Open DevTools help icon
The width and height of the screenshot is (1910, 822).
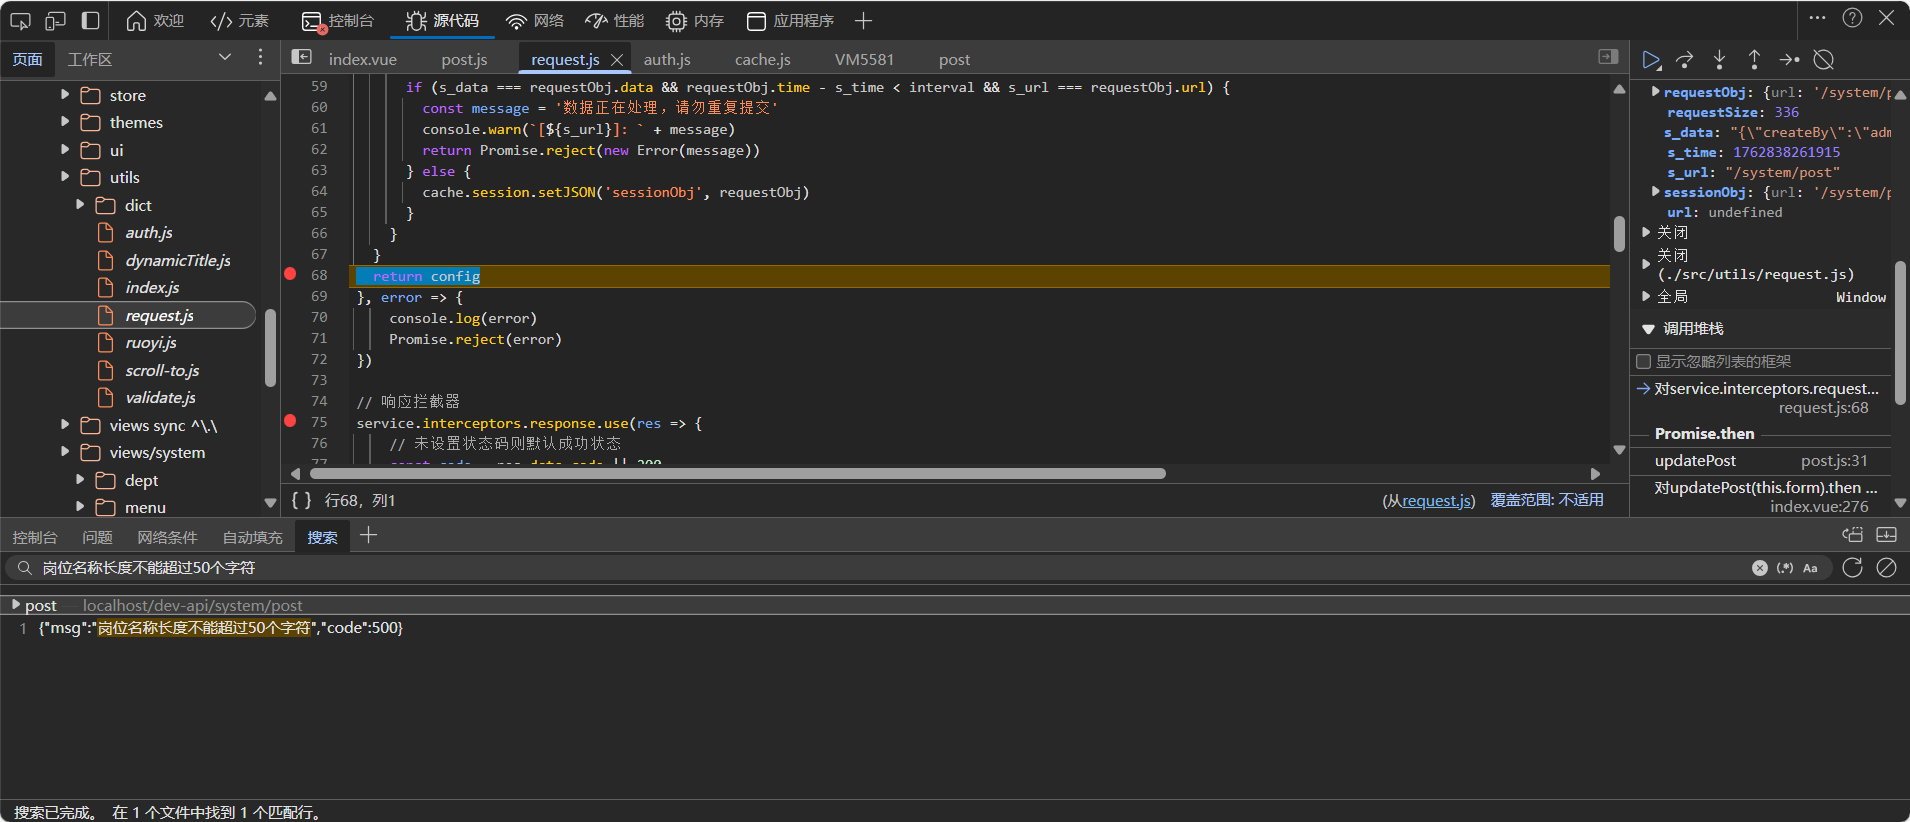coord(1852,18)
